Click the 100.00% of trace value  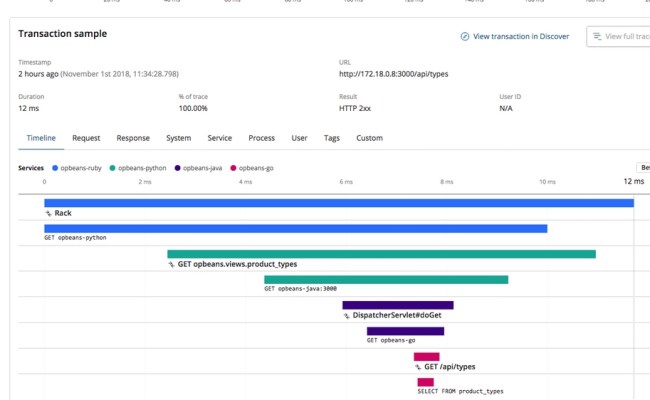193,109
